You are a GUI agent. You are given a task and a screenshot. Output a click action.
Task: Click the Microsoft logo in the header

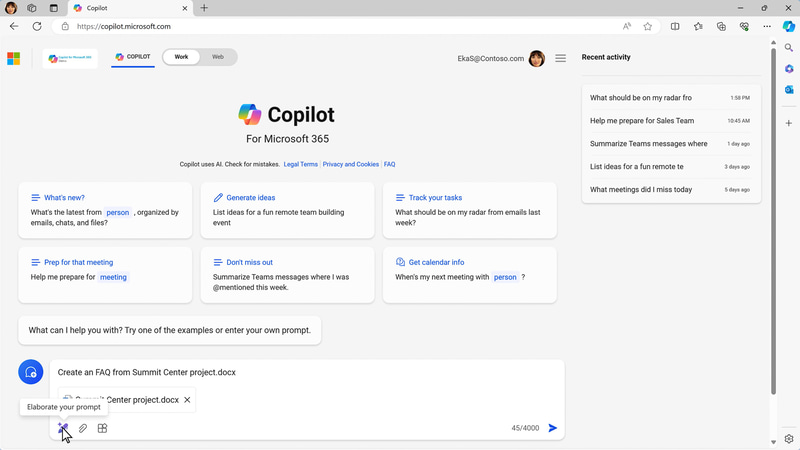[x=14, y=58]
